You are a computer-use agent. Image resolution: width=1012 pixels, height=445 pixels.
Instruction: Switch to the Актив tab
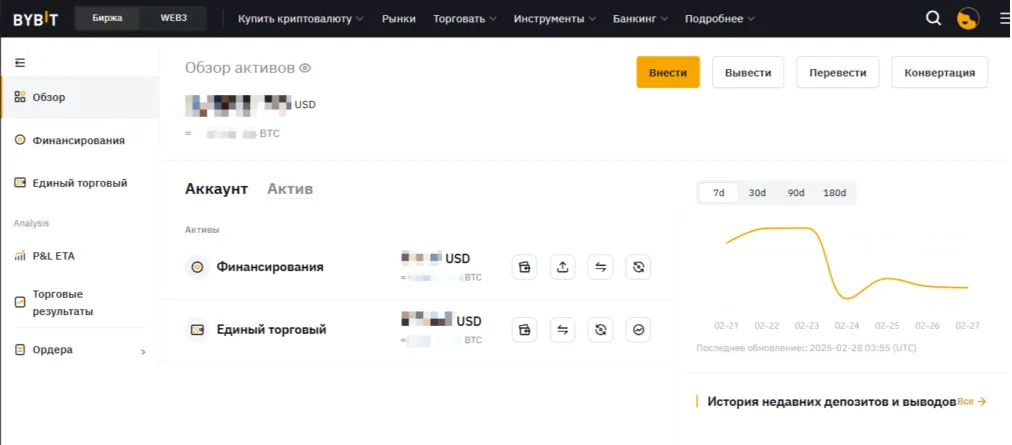[290, 189]
